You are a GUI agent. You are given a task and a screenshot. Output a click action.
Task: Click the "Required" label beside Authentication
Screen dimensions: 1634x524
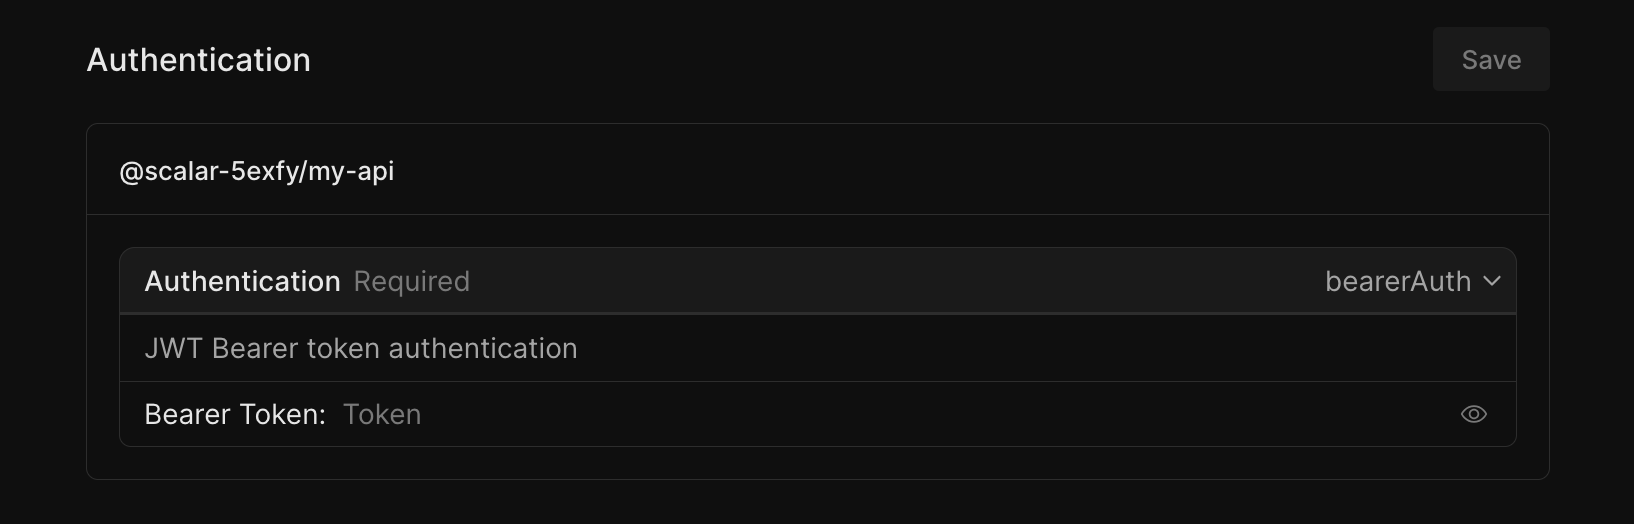411,282
